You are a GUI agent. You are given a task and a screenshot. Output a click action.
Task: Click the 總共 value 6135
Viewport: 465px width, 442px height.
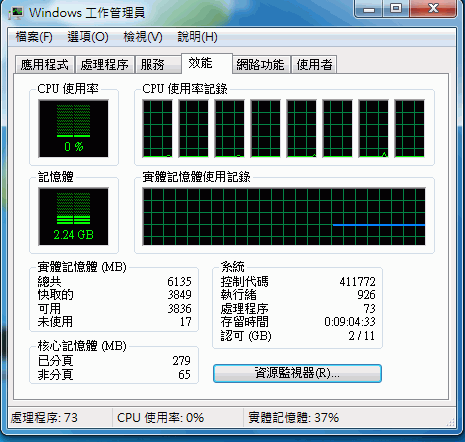click(179, 282)
